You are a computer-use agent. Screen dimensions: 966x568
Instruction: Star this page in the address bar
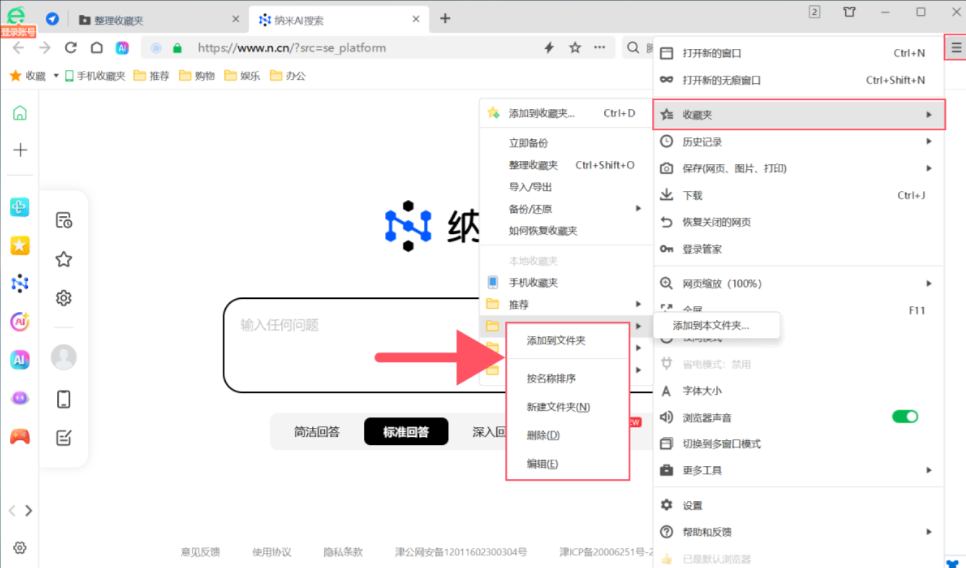(575, 47)
